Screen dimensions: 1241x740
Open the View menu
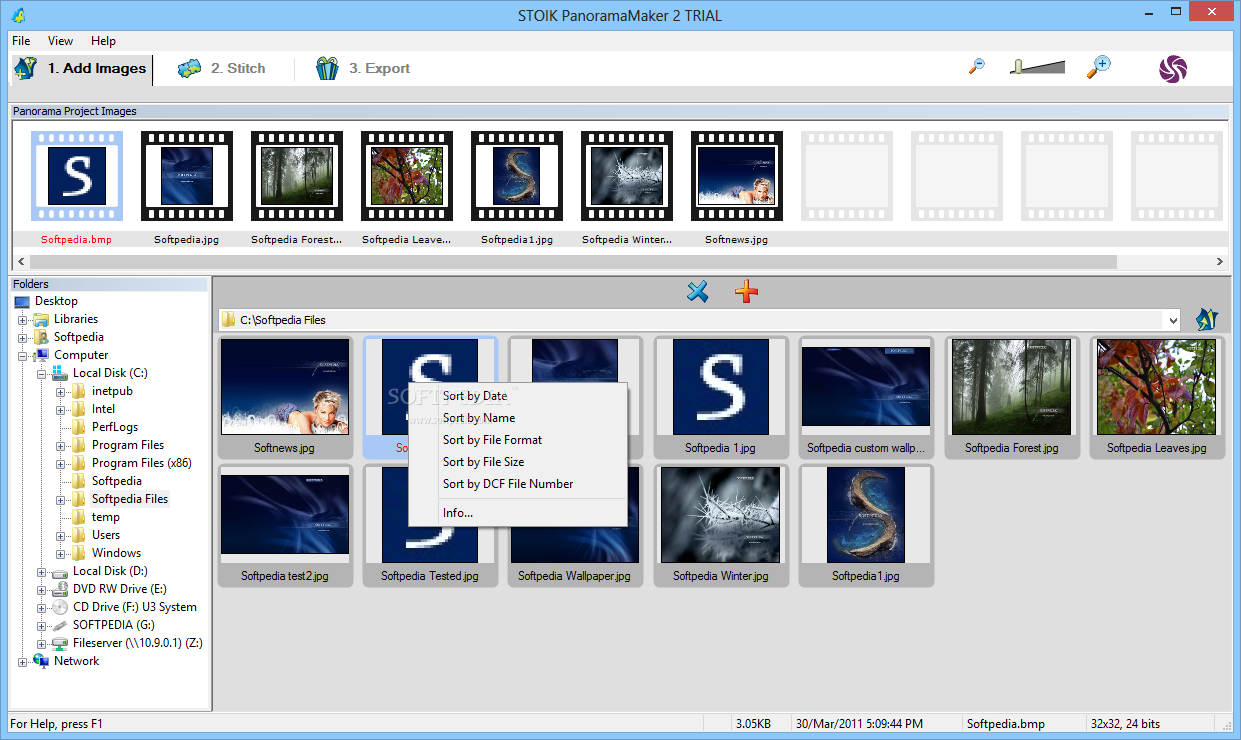[60, 41]
